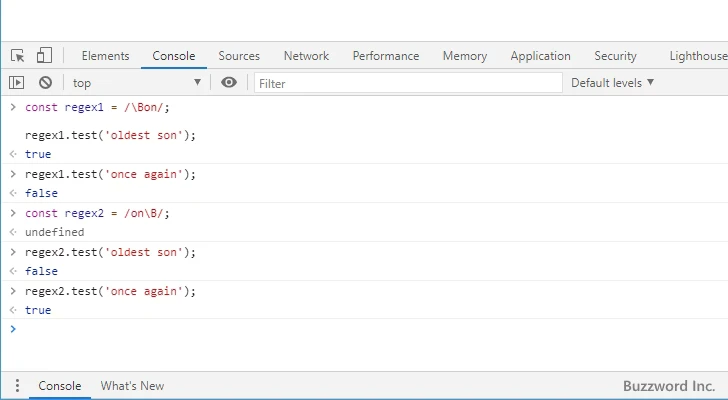Expand the Default levels dropdown
This screenshot has width=728, height=400.
[x=612, y=83]
